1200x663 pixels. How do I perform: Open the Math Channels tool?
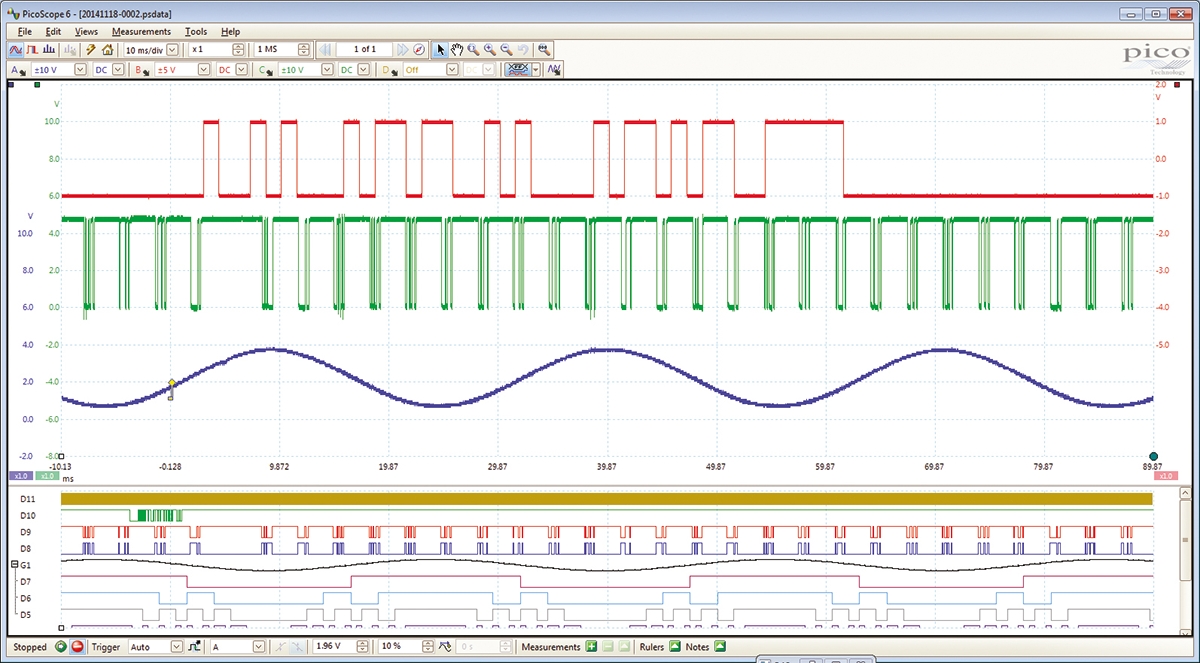556,69
